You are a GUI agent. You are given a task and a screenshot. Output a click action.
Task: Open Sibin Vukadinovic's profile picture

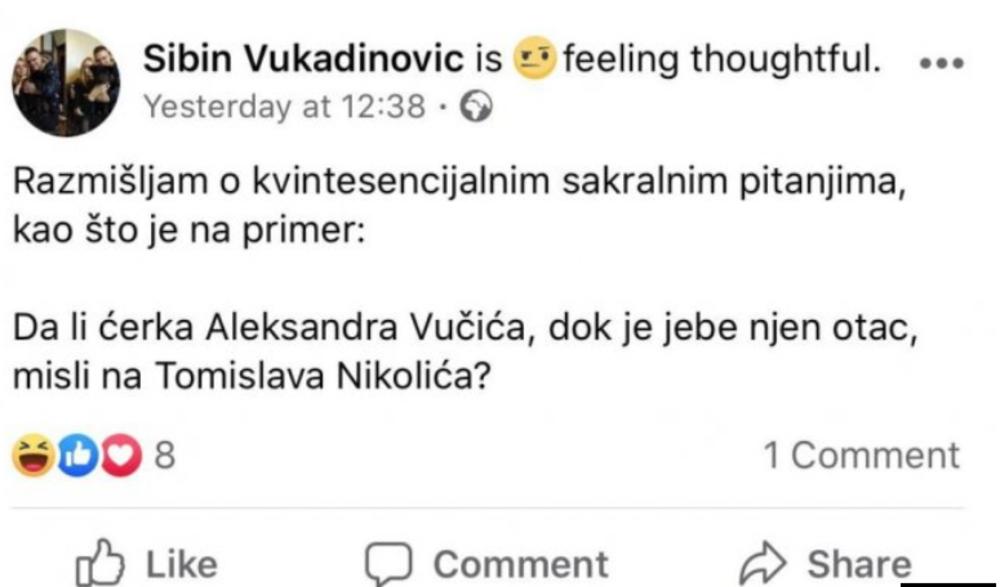[66, 82]
